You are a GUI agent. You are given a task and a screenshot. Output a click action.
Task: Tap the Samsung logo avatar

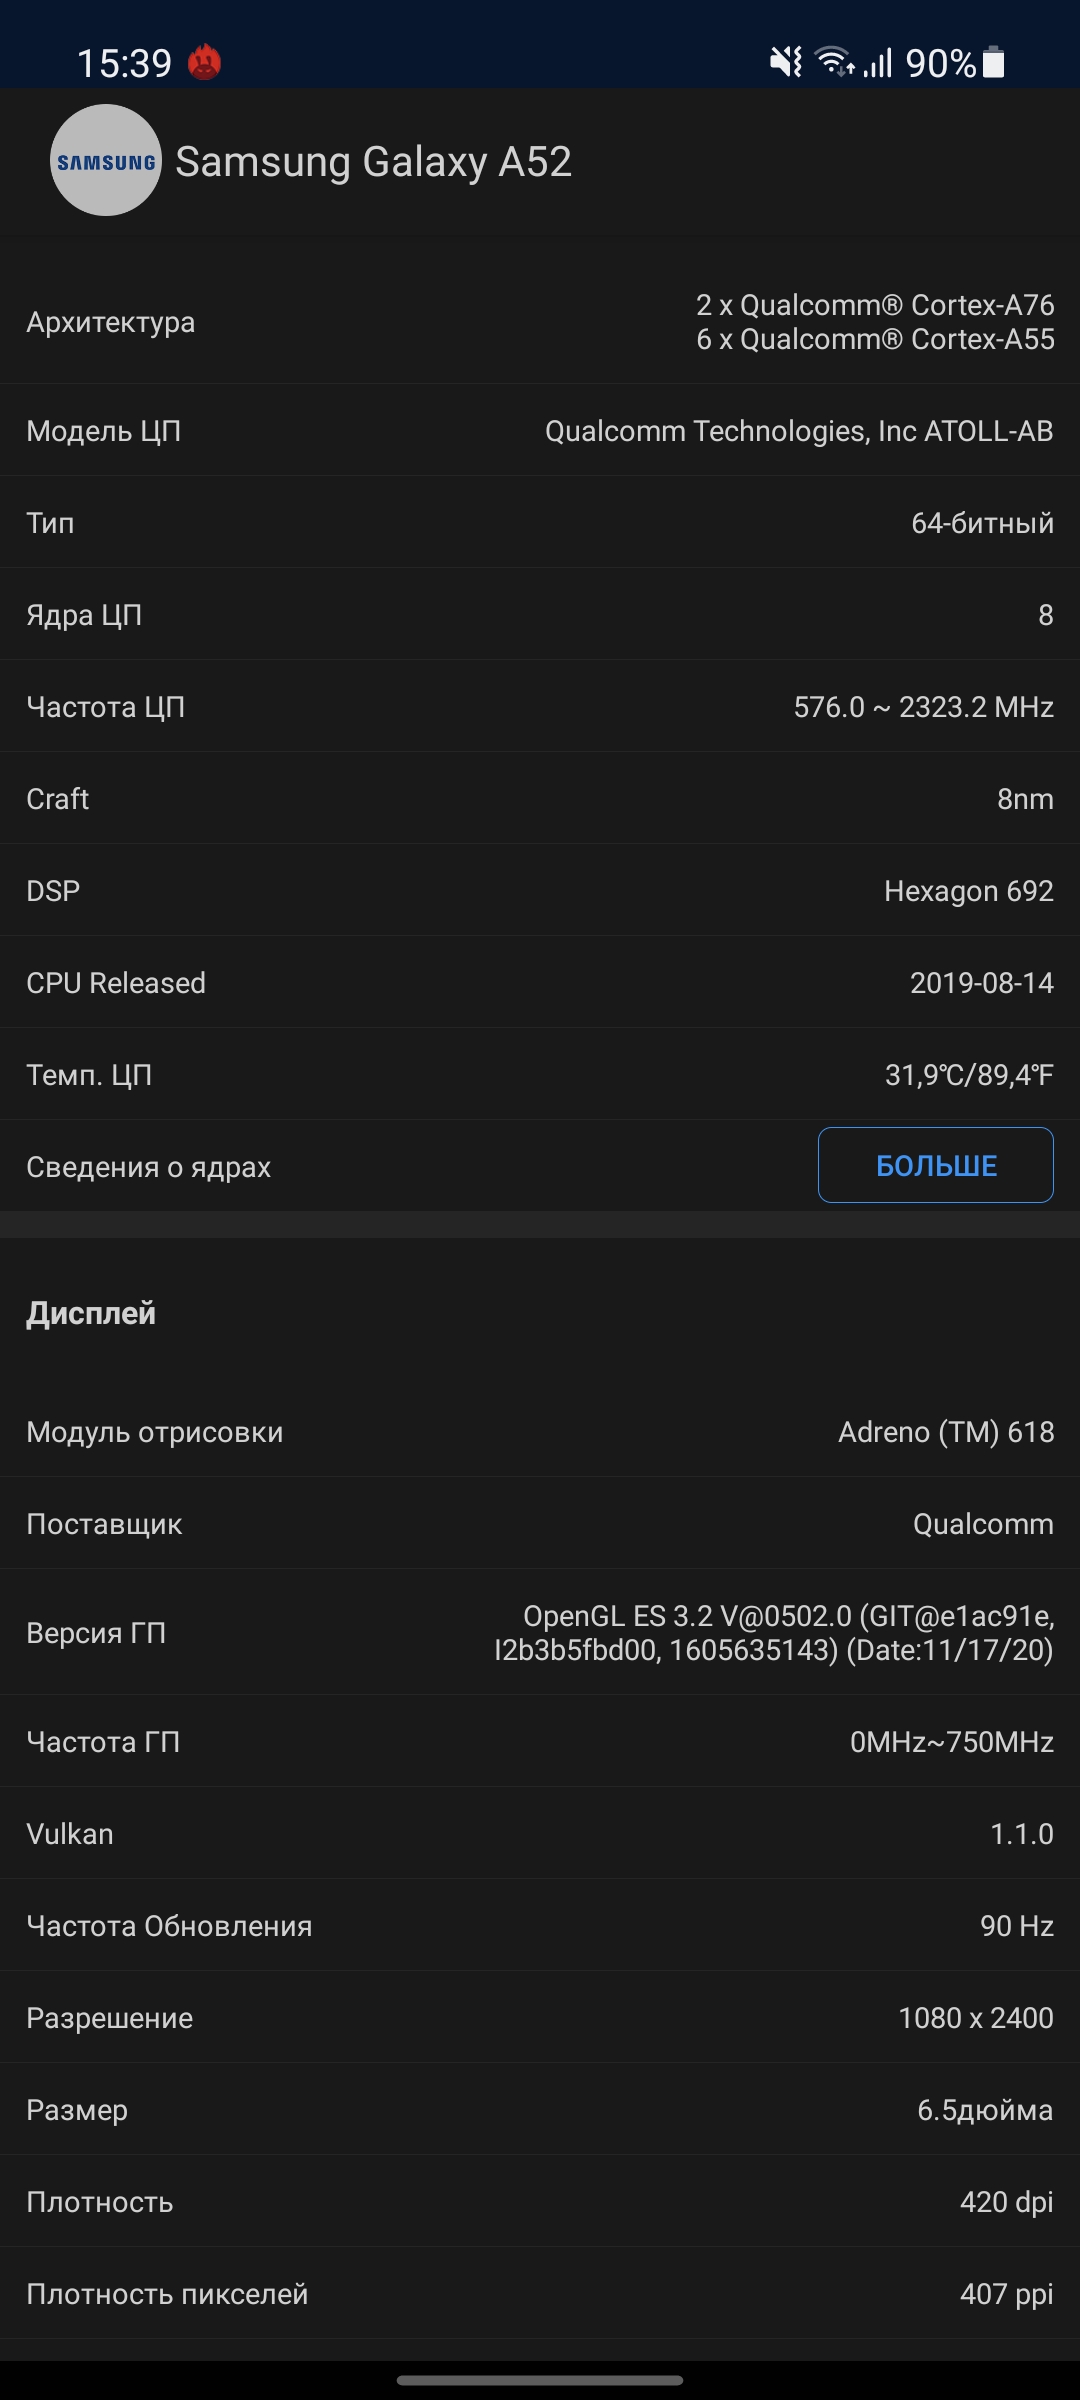tap(106, 161)
